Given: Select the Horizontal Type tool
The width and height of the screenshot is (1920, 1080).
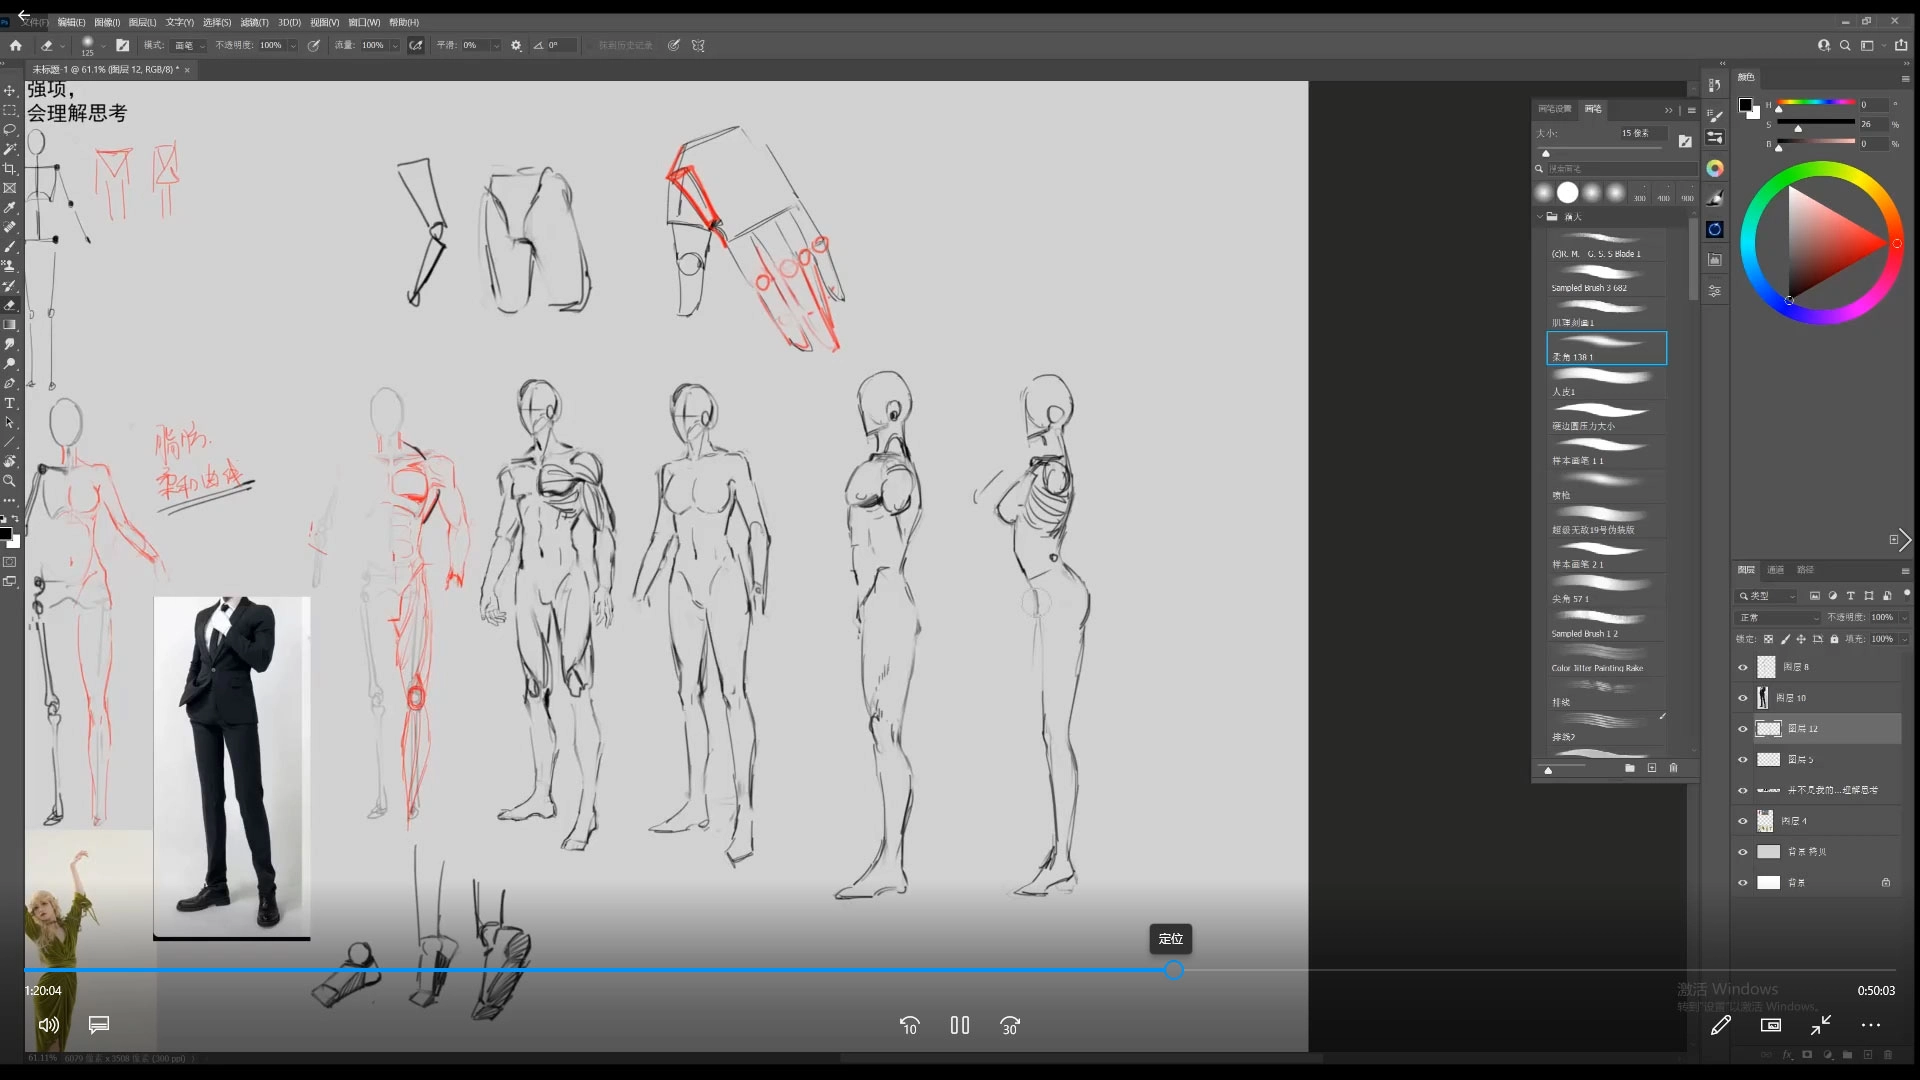Looking at the screenshot, I should pyautogui.click(x=10, y=403).
